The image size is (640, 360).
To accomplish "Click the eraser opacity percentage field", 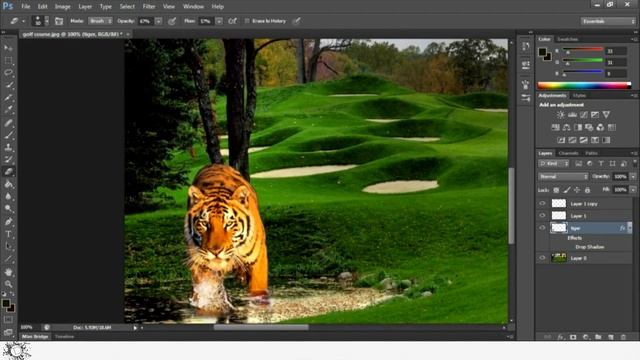I will [x=146, y=21].
